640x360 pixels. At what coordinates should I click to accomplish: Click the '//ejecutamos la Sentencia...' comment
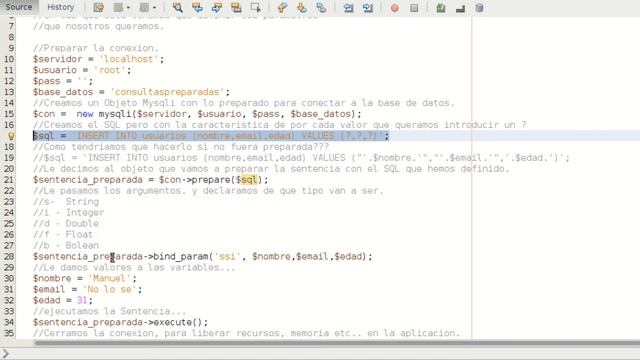(x=109, y=311)
